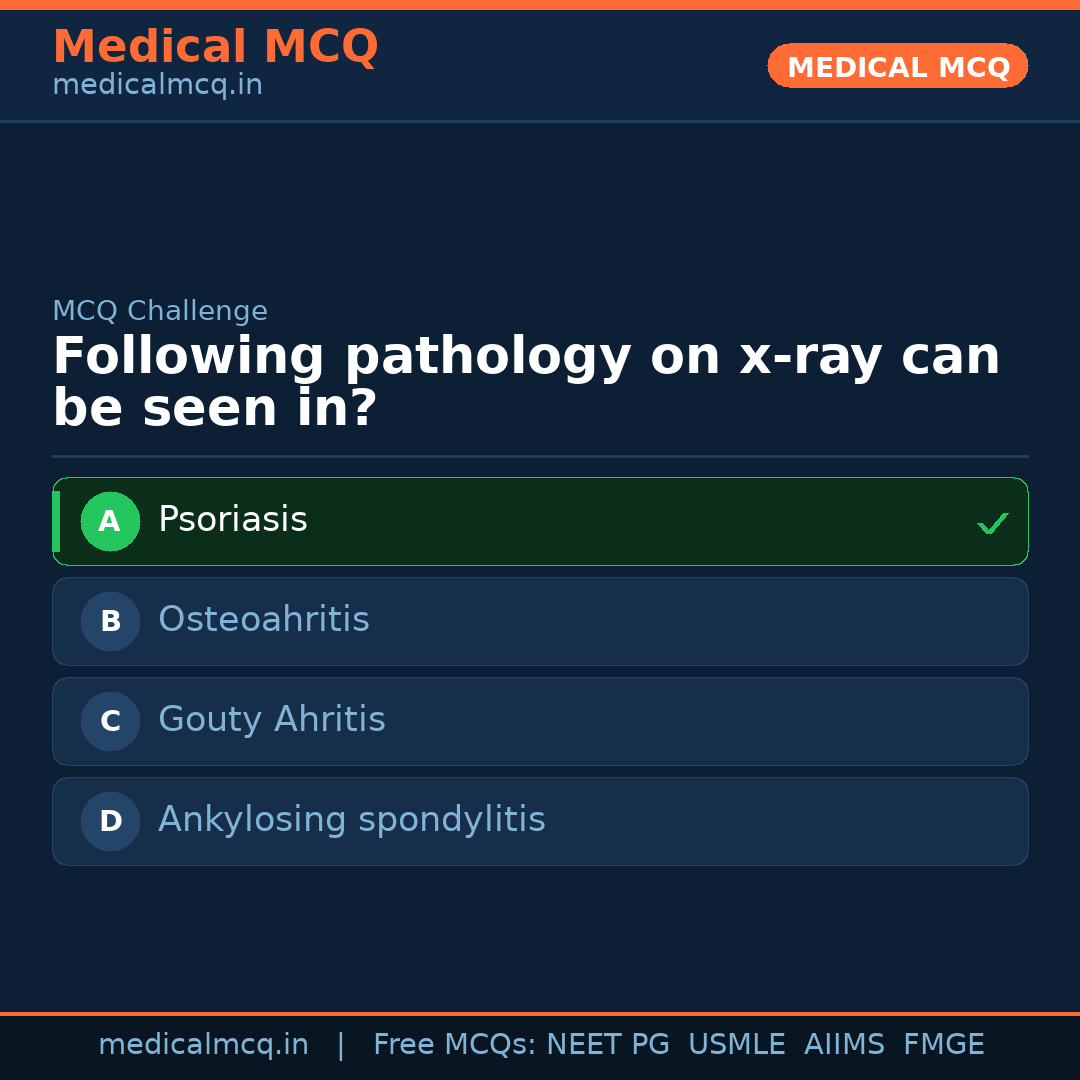Switch to the USMLE section
This screenshot has width=1080, height=1080.
737,1043
